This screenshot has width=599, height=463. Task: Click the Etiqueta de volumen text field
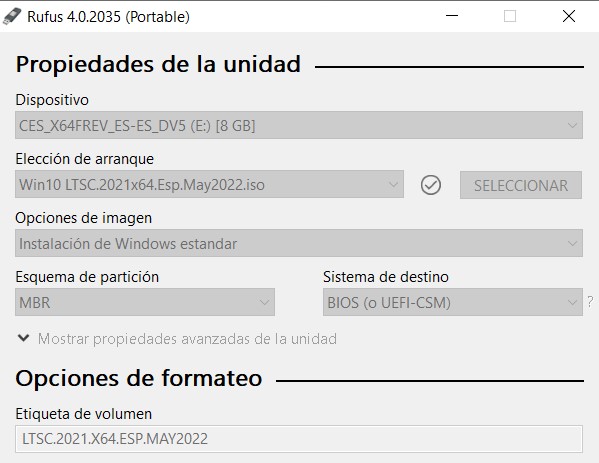tap(299, 439)
